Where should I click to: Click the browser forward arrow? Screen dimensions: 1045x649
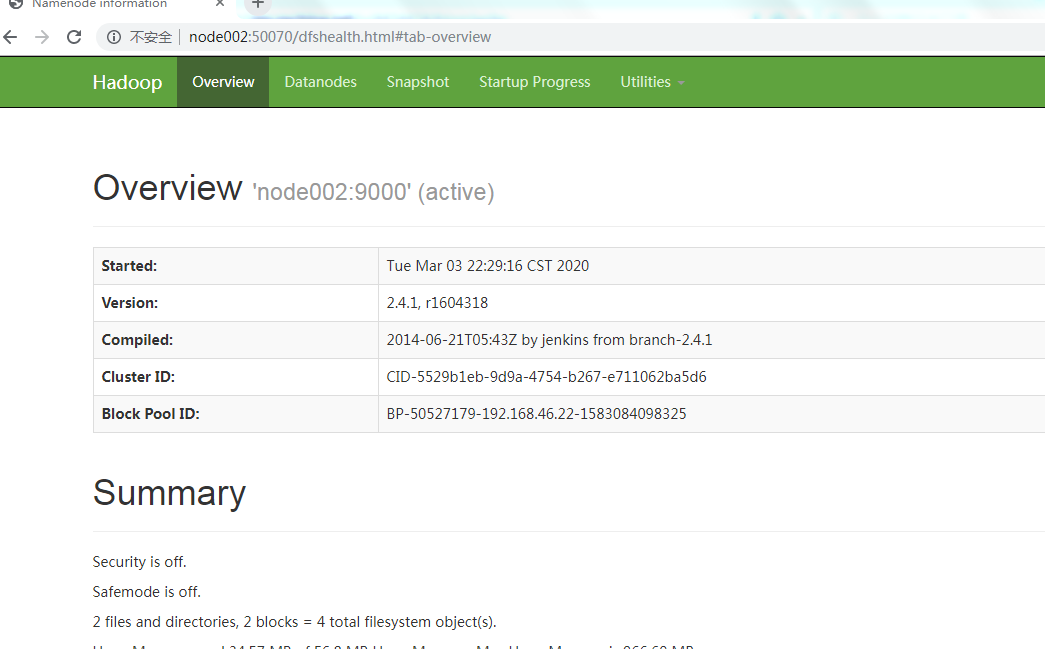tap(42, 37)
